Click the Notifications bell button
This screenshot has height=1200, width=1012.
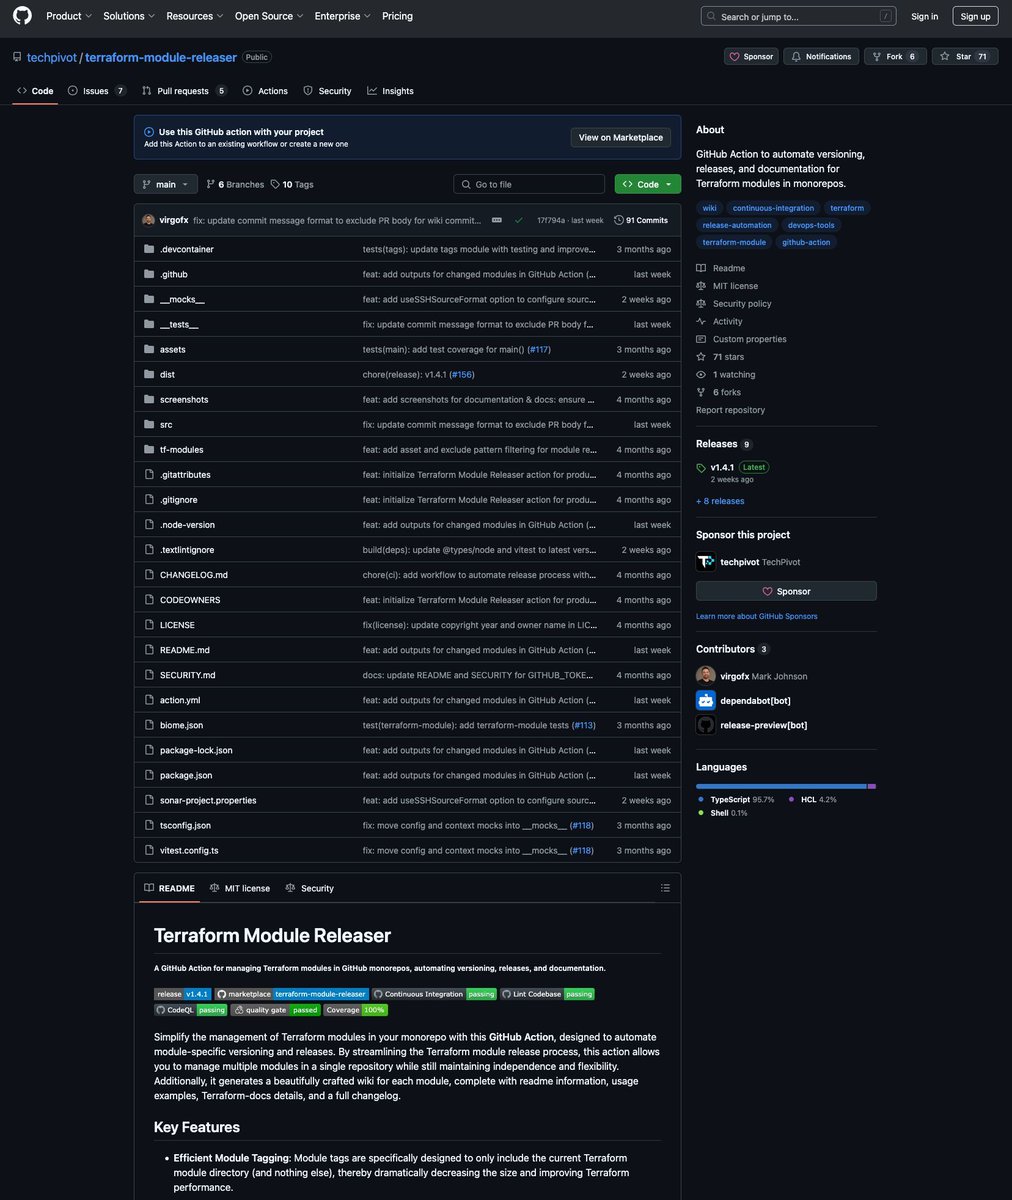(821, 57)
